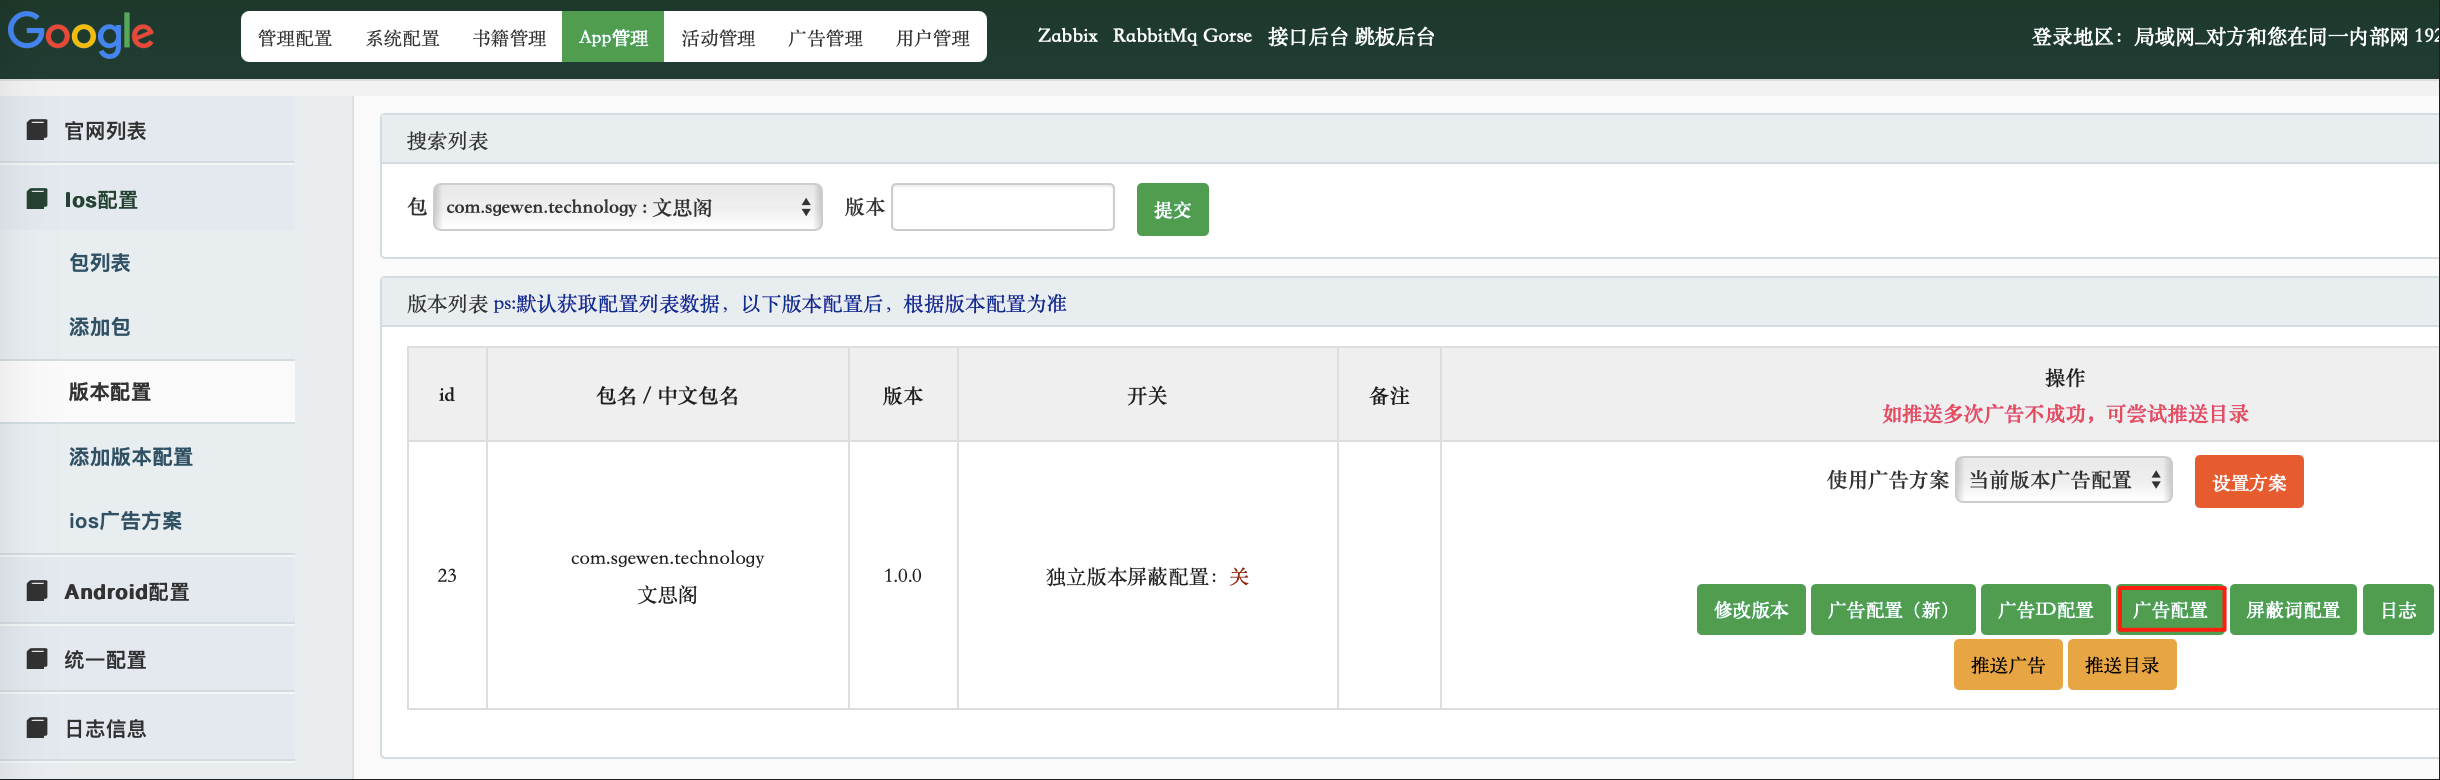The image size is (2440, 780).
Task: Click the 推送目录 button
Action: point(2121,665)
